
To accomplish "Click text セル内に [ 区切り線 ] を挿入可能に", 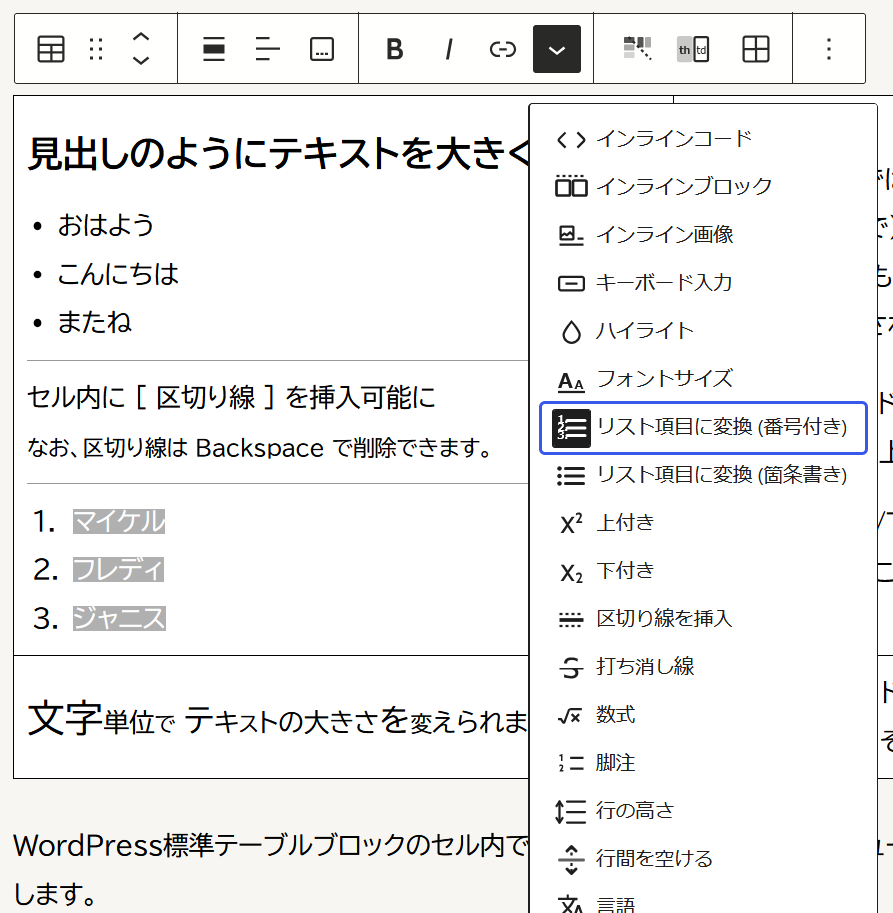I will tap(231, 398).
